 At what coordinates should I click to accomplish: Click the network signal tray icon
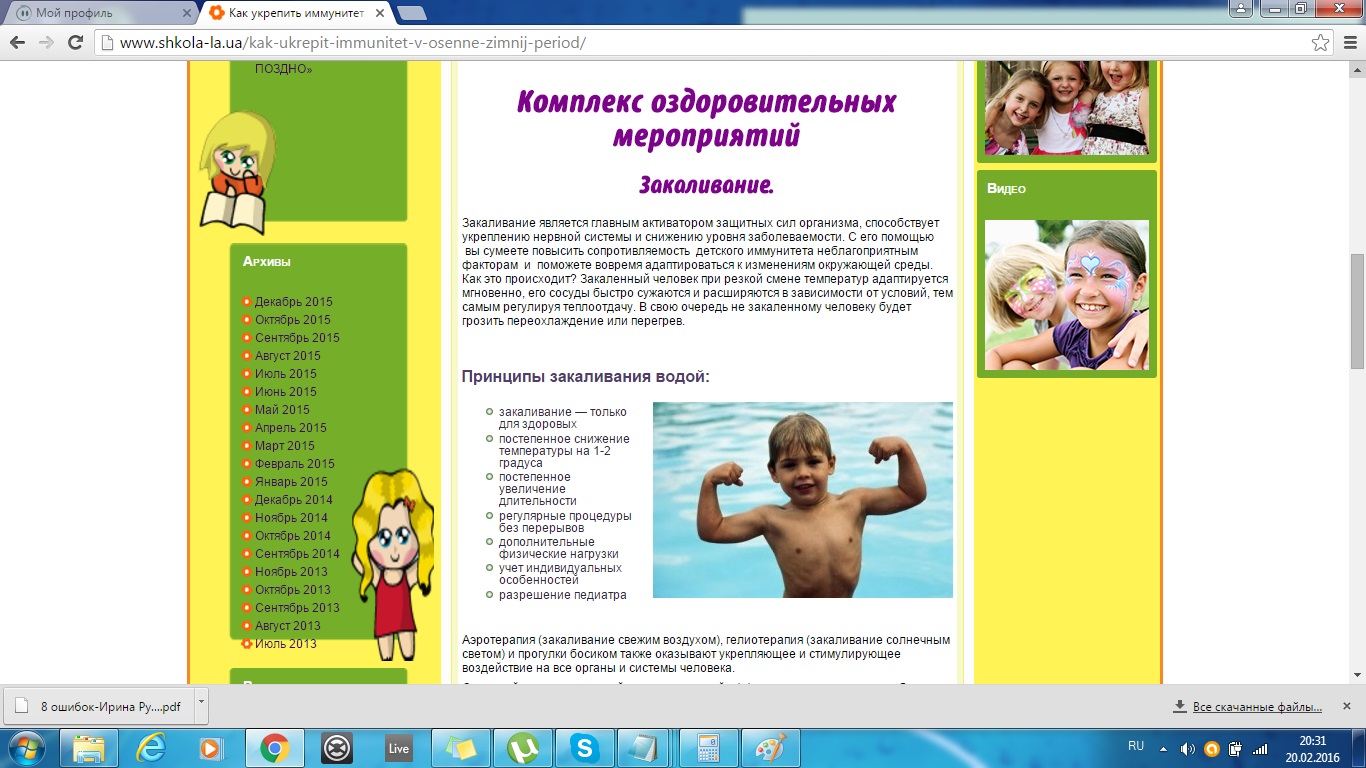[x=1260, y=748]
